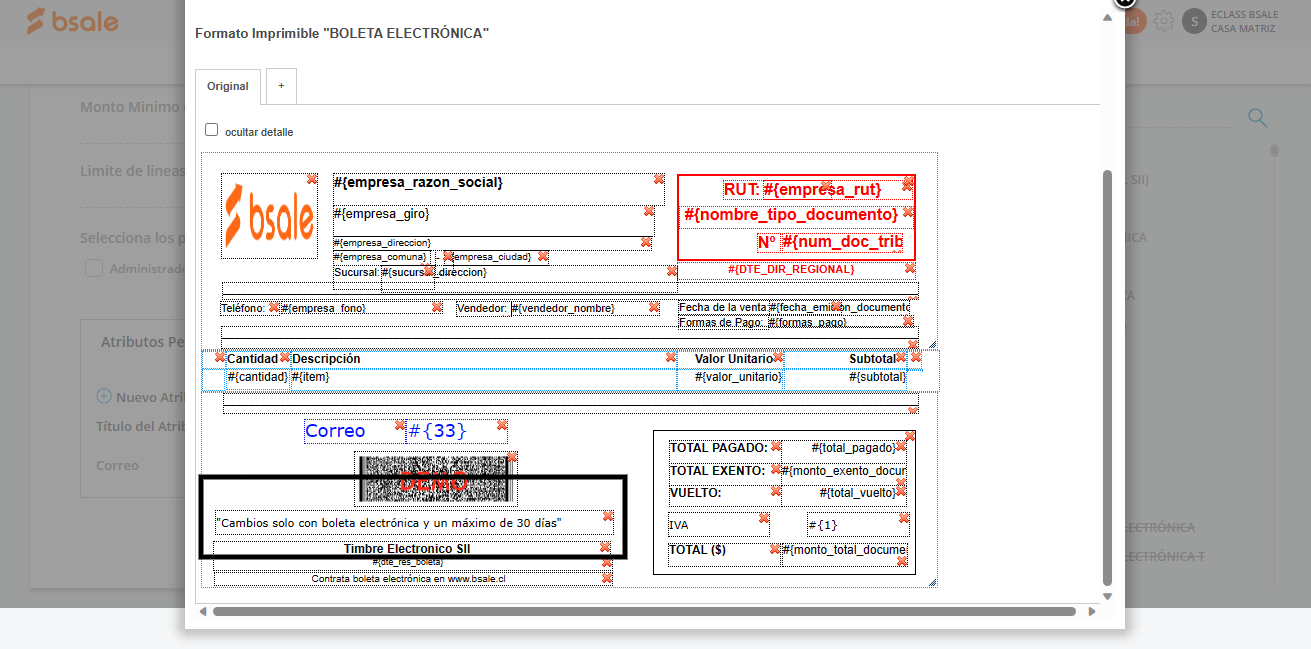1311x649 pixels.
Task: Remove the TOTAL ($) label
Action: click(775, 549)
